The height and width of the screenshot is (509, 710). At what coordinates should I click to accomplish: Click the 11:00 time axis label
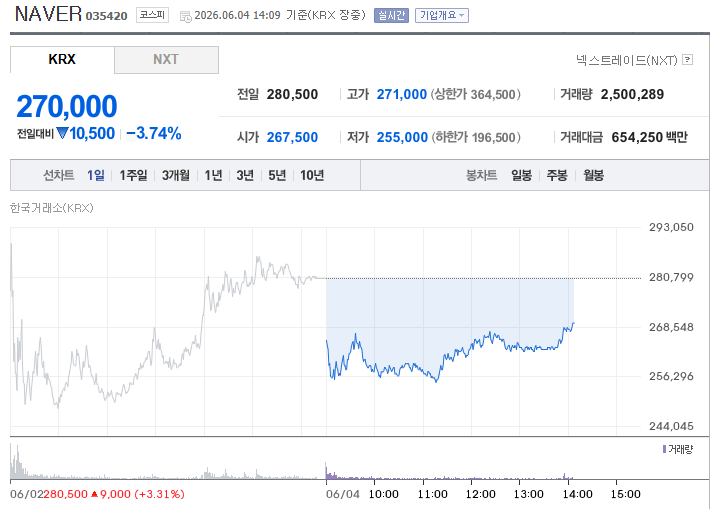click(x=432, y=494)
